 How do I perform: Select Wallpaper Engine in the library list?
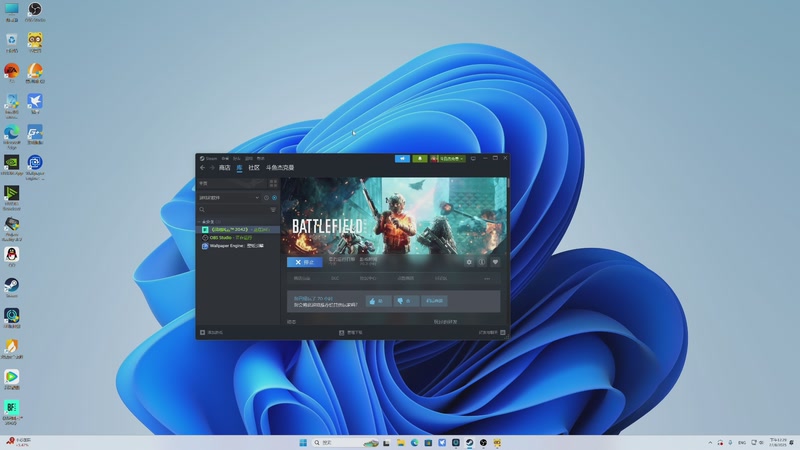pos(238,246)
